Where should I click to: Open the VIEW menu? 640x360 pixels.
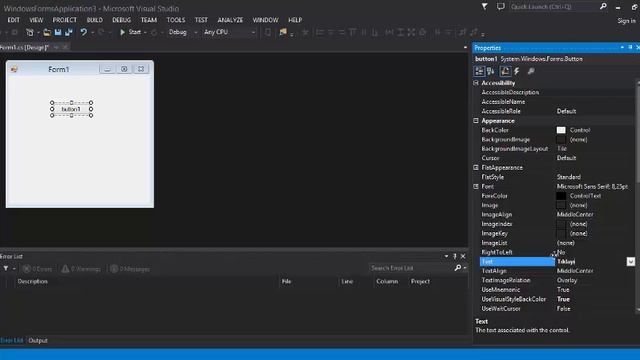click(x=36, y=20)
